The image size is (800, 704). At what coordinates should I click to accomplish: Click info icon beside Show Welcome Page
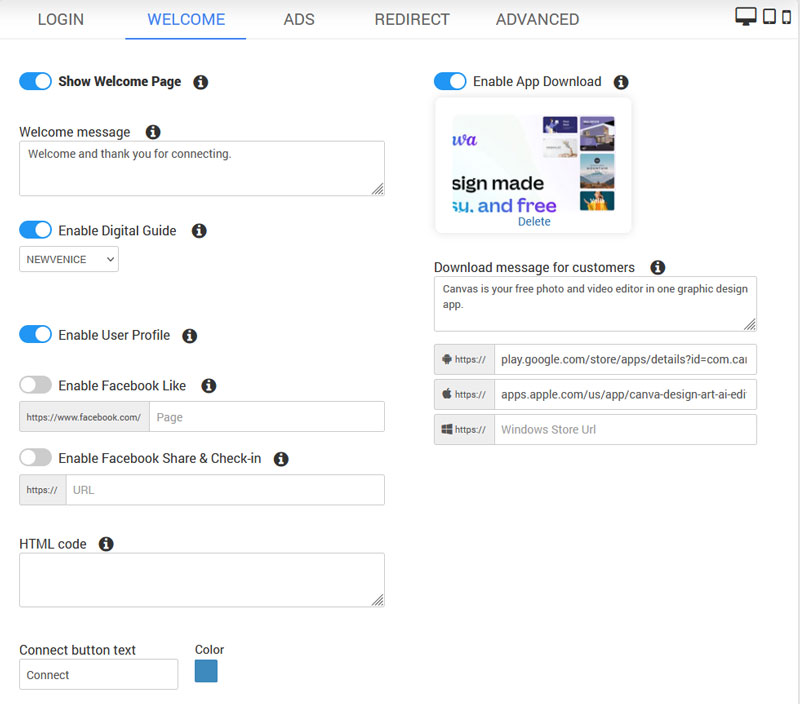click(x=200, y=82)
